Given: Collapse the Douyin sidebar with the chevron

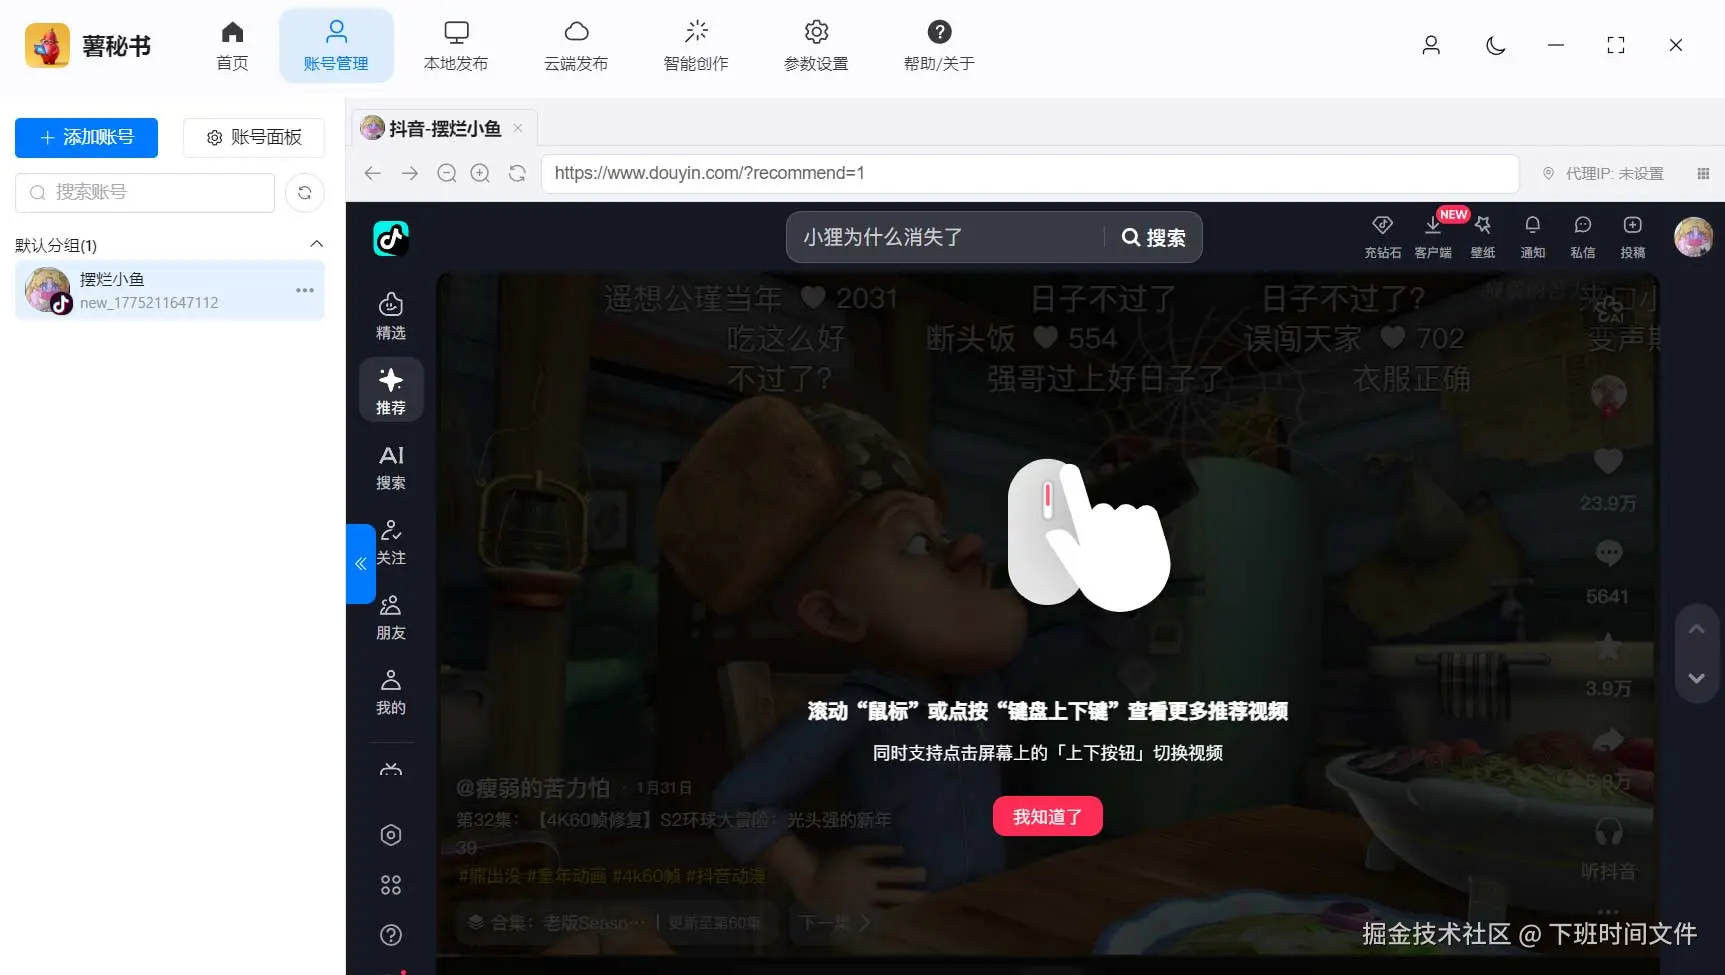Looking at the screenshot, I should pos(360,564).
